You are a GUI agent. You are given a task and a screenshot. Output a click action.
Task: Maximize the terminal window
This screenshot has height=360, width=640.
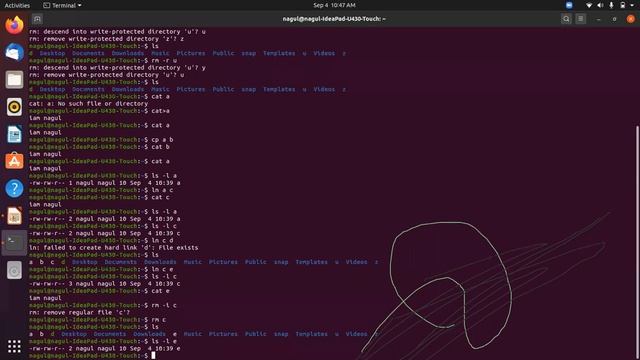click(x=614, y=19)
